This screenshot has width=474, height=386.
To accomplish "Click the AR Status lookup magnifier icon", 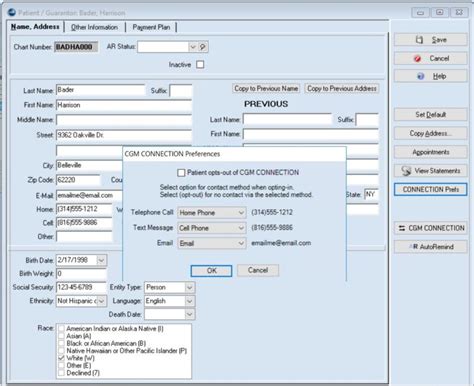I will pos(203,47).
